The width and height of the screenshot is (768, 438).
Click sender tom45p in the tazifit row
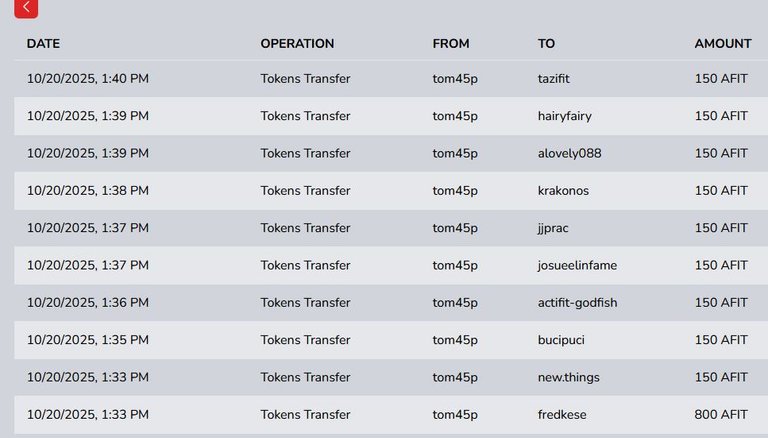coord(455,79)
